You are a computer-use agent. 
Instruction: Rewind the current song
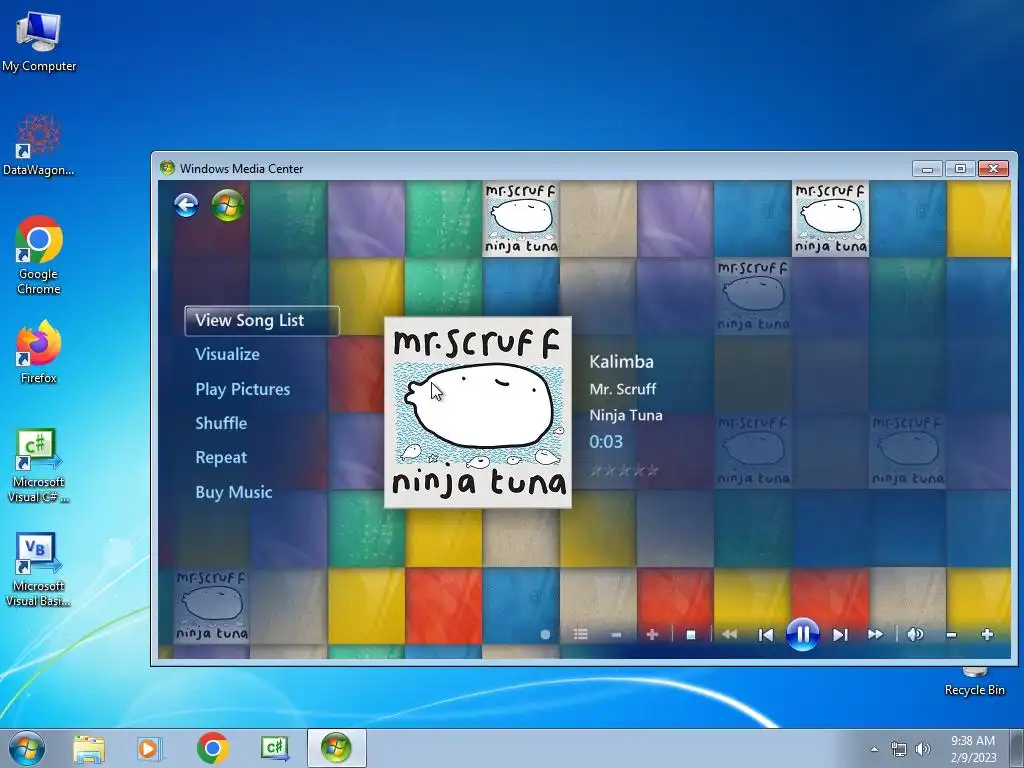coord(729,634)
